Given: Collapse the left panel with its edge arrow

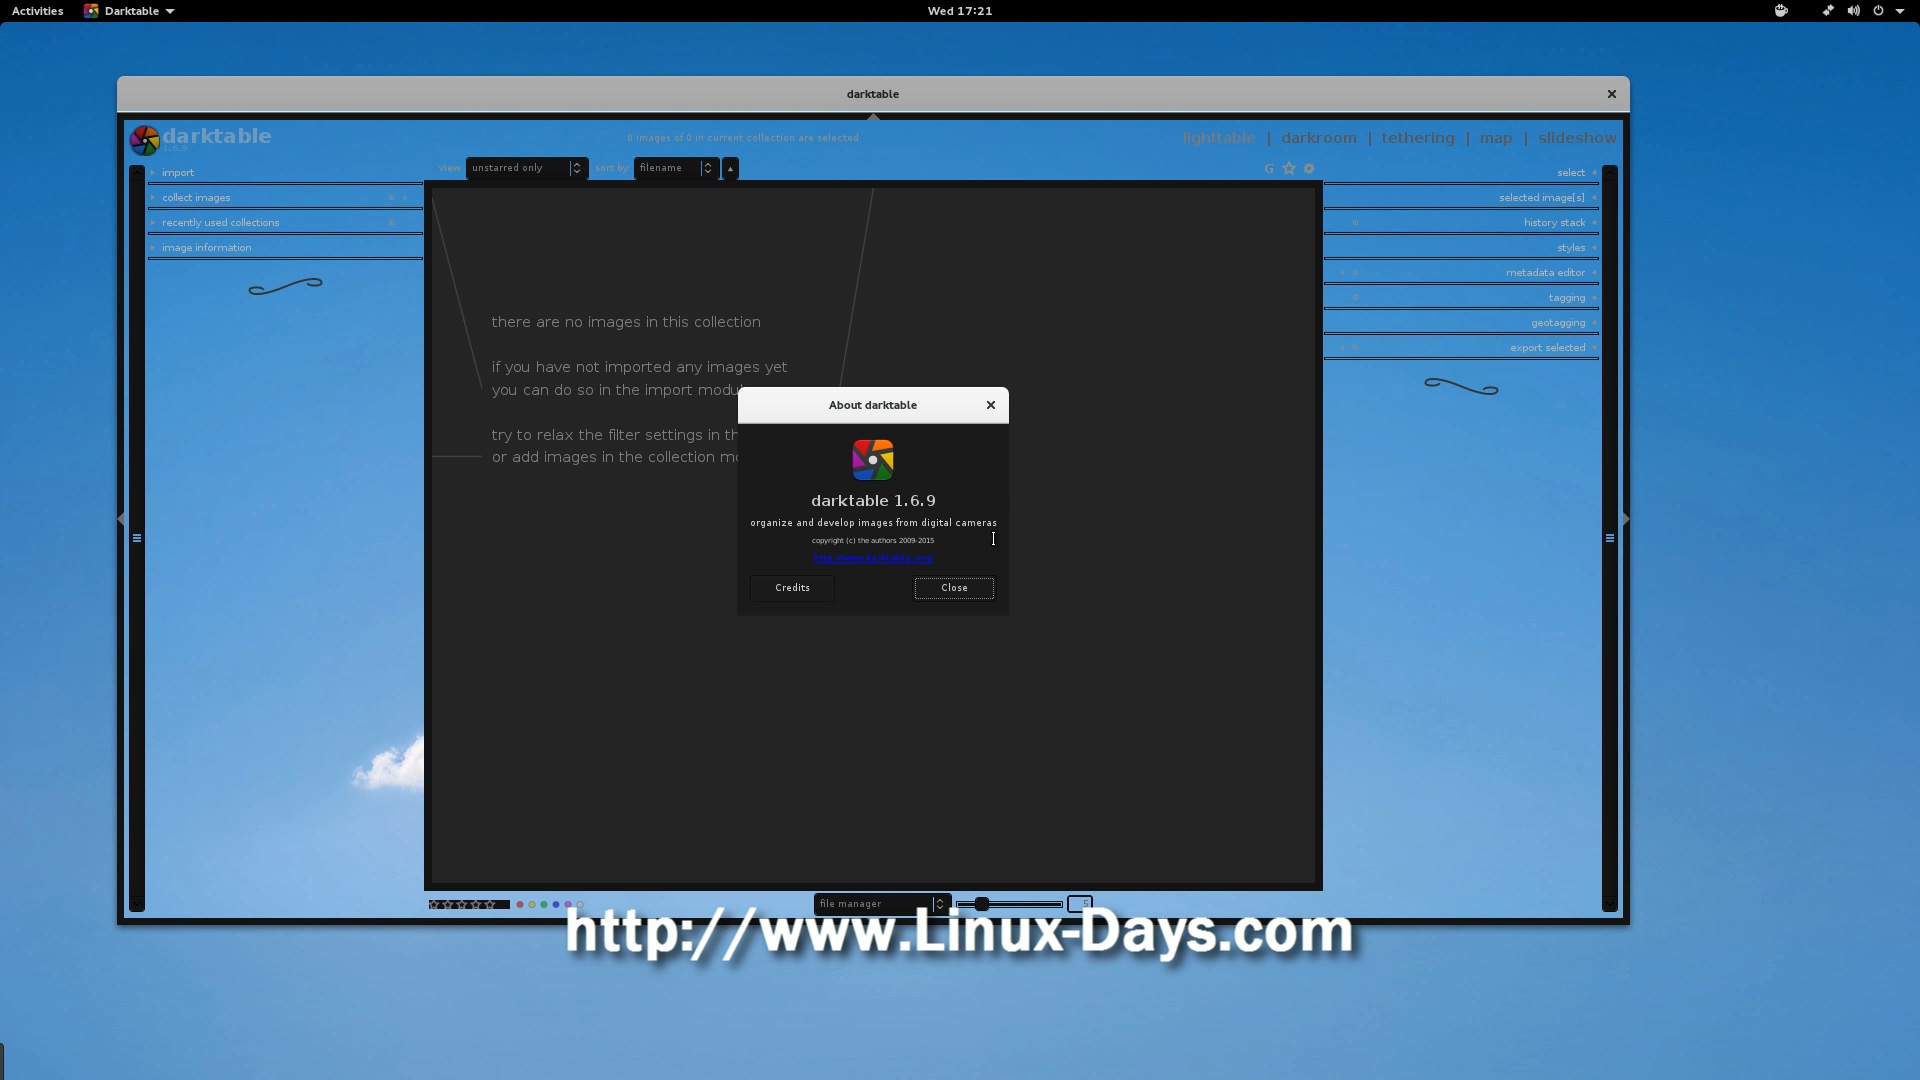Looking at the screenshot, I should click(x=122, y=519).
